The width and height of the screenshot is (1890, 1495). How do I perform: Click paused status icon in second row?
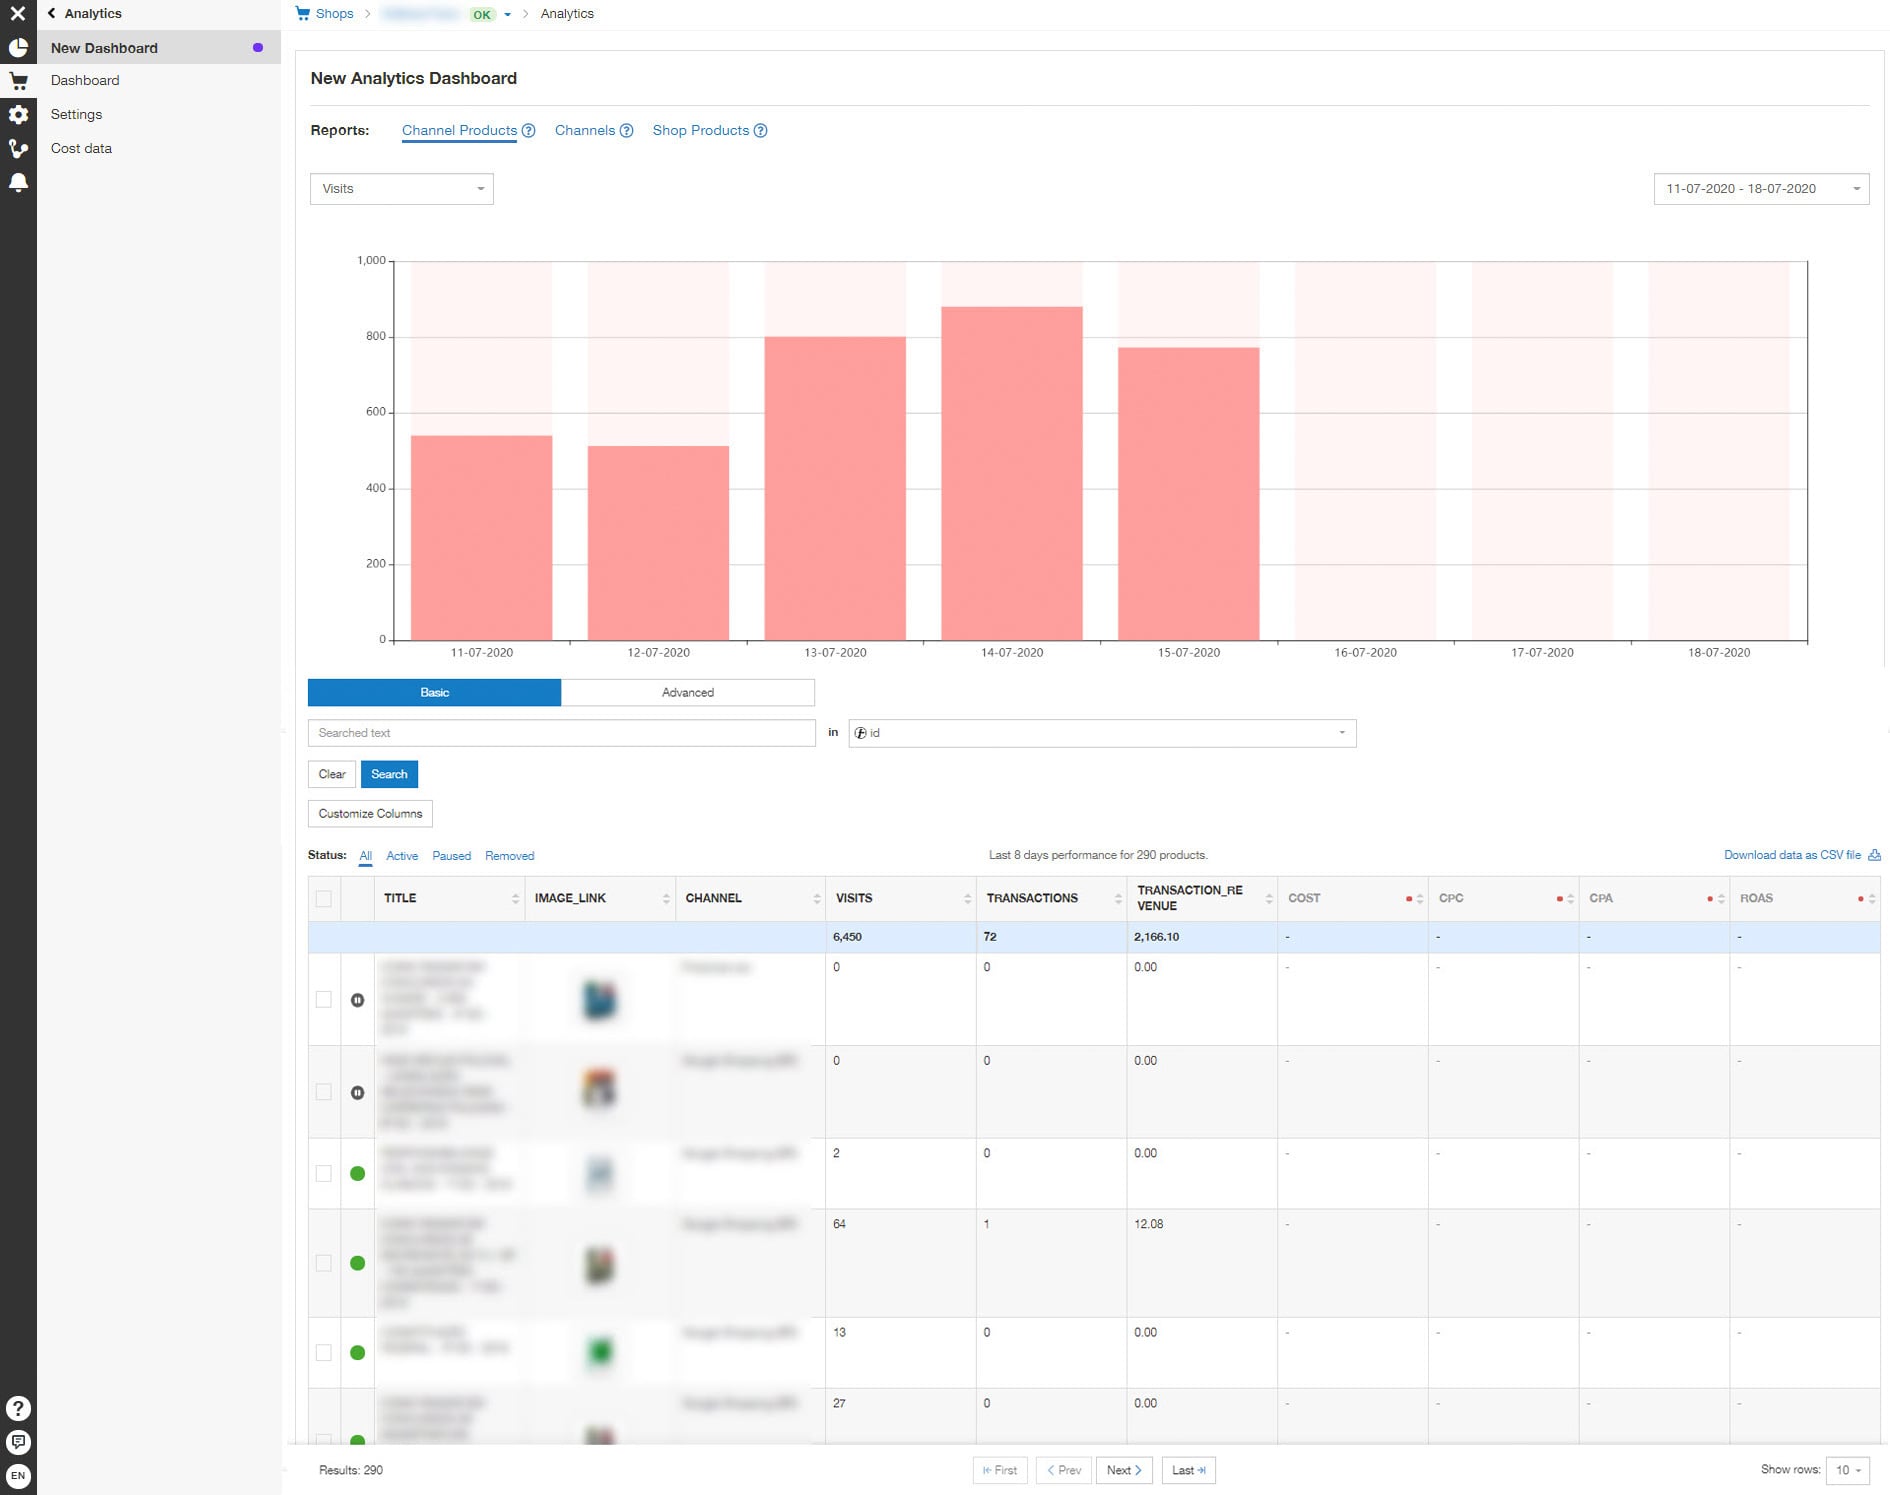point(358,1093)
